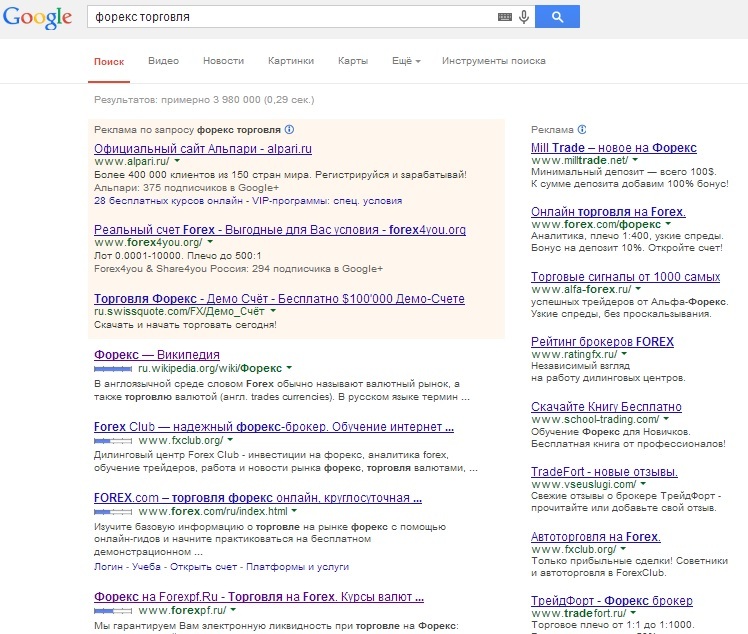The image size is (748, 634).
Task: Open Официальный сайт Альпари ad link
Action: point(203,148)
